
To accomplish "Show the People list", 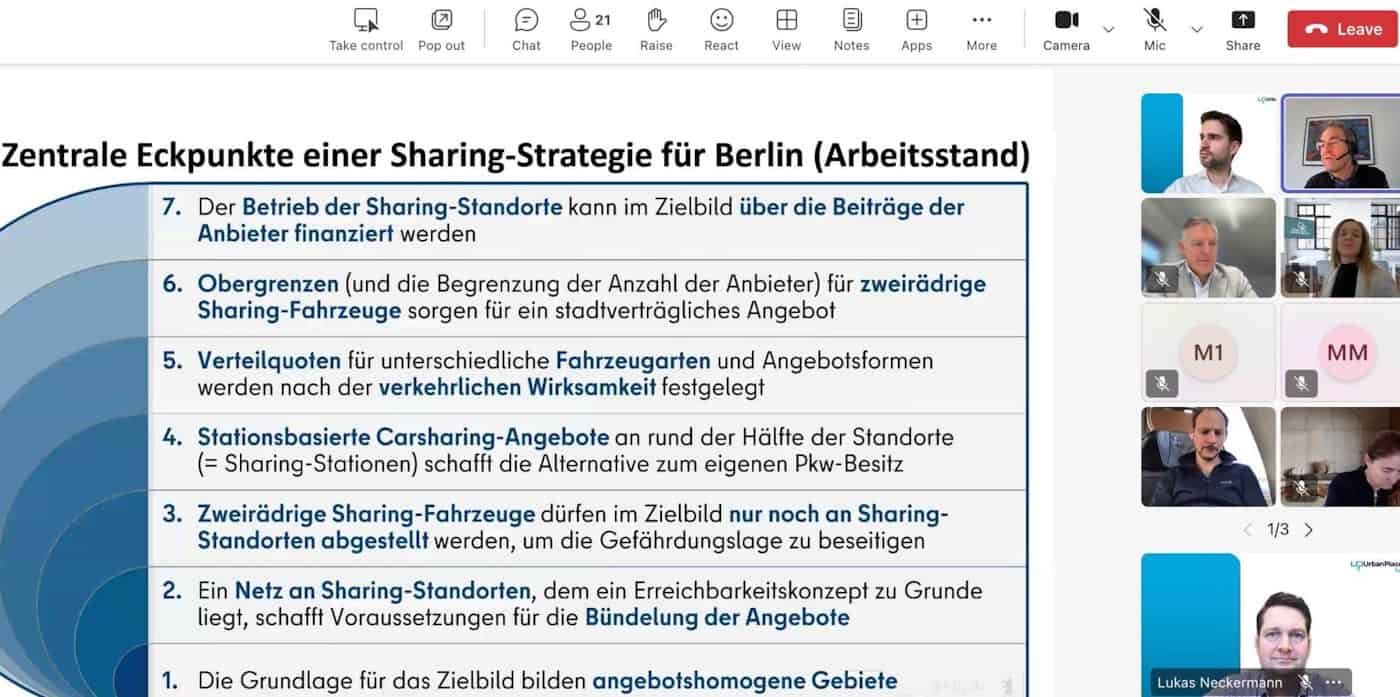I will pos(590,21).
